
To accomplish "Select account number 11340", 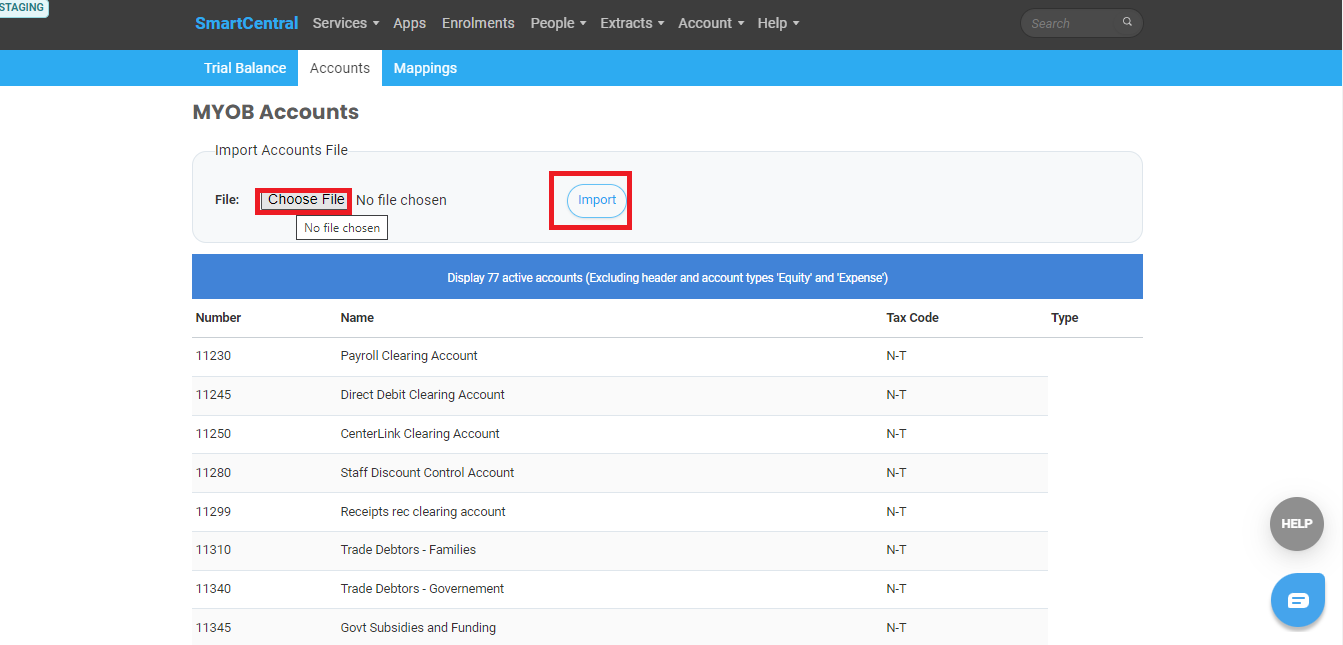I will pos(213,589).
